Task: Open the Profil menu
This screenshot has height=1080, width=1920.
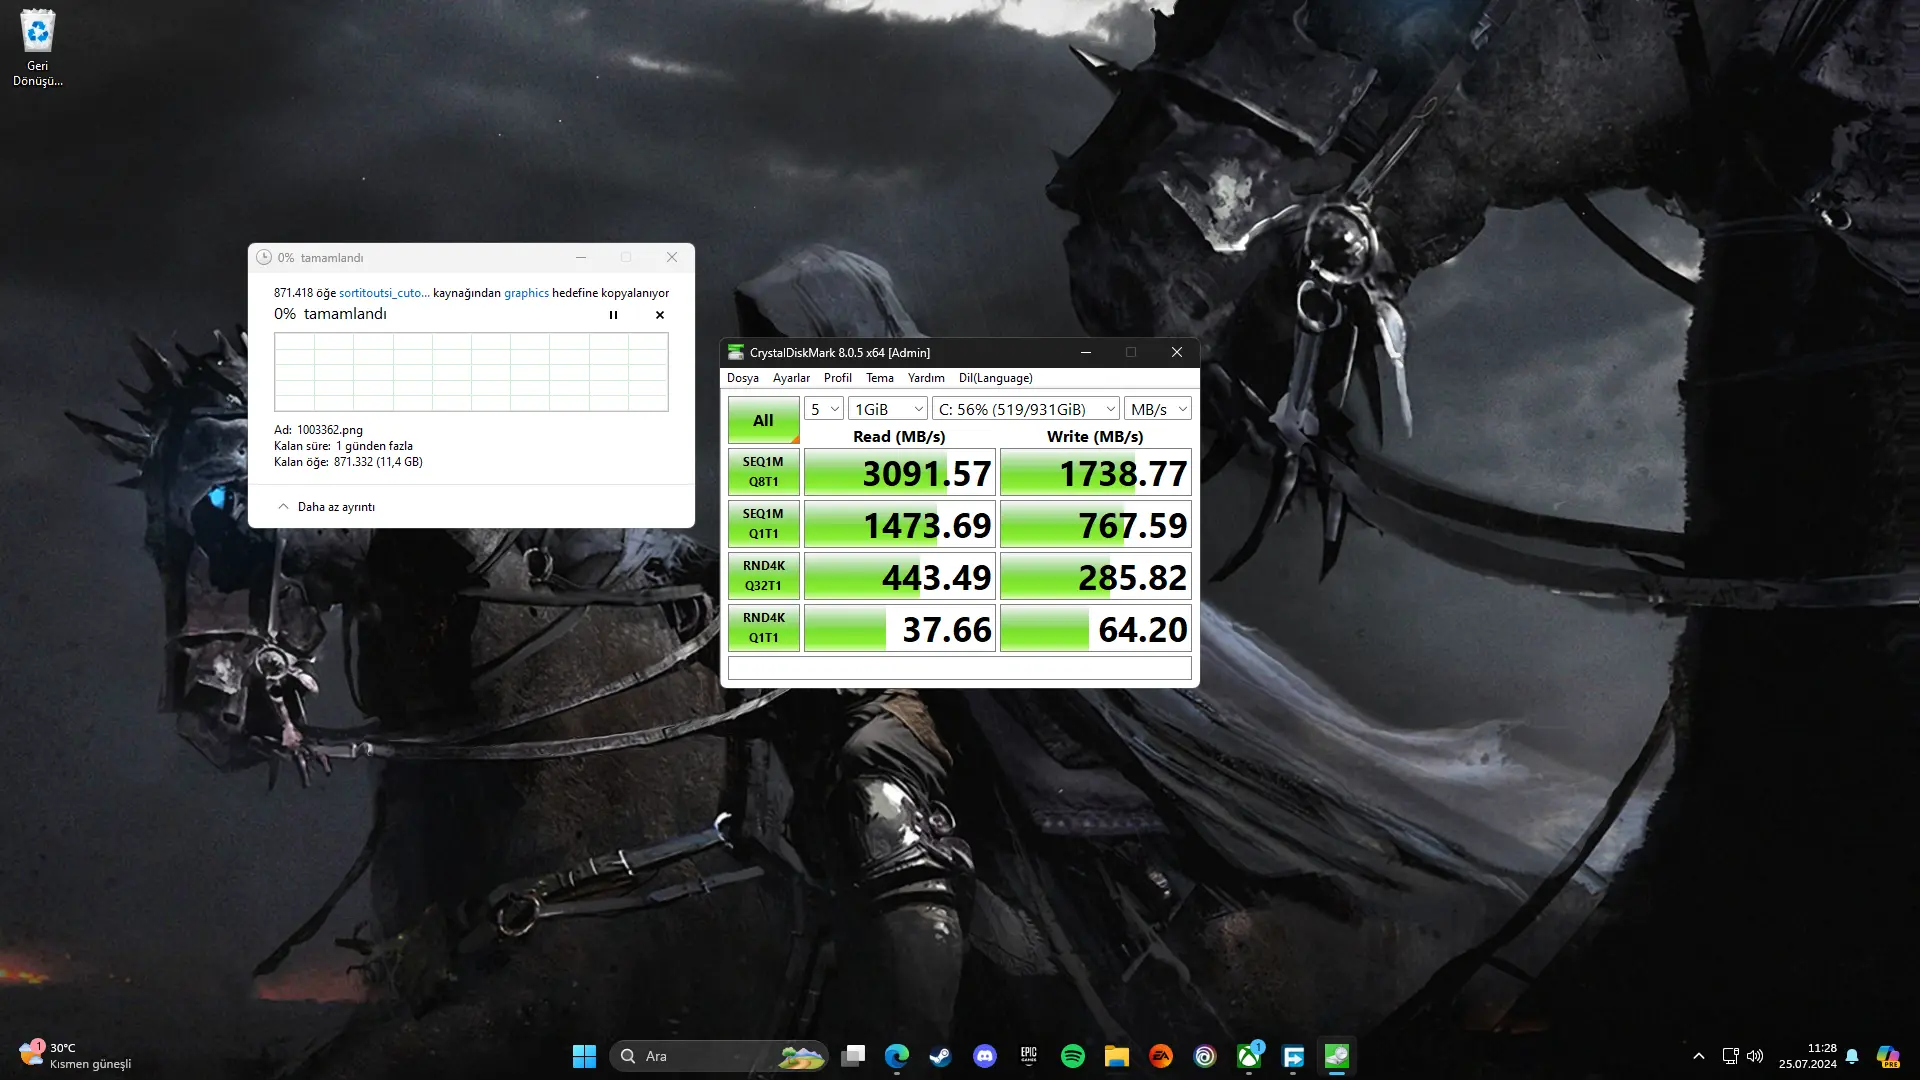Action: [x=838, y=378]
